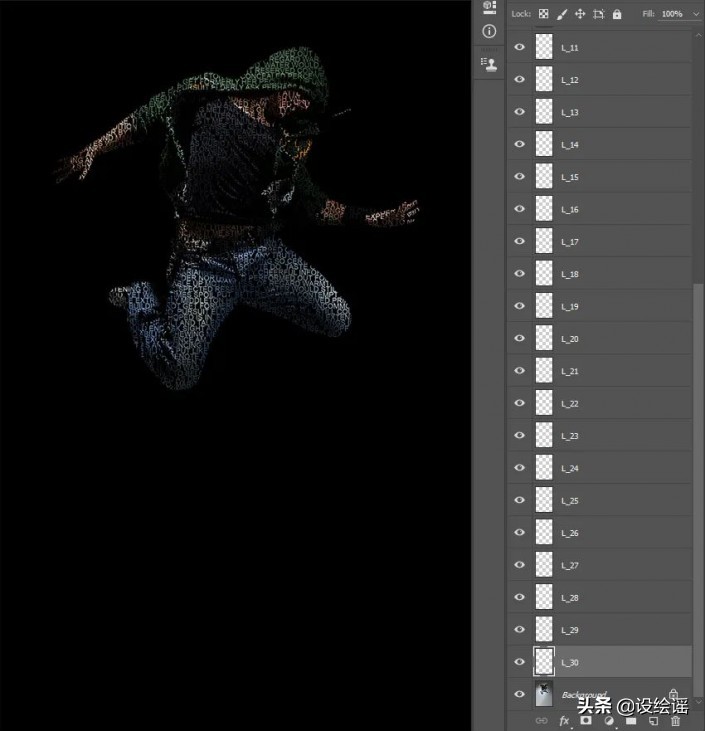705x731 pixels.
Task: Toggle visibility of layer L_20
Action: [x=519, y=339]
